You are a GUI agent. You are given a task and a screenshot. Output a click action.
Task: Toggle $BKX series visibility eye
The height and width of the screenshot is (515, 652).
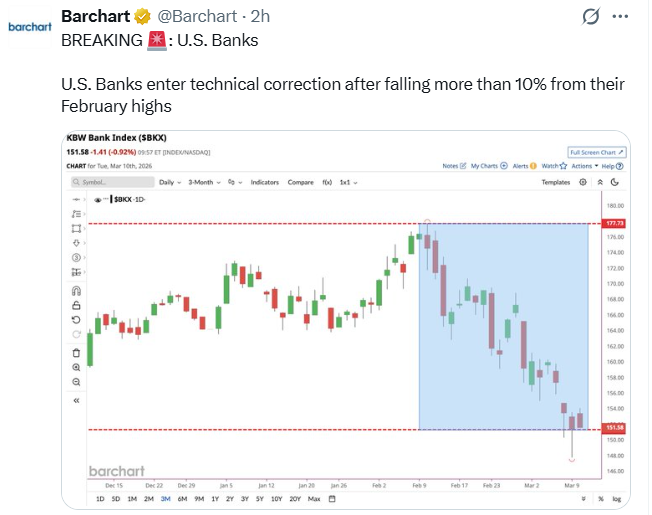tap(99, 200)
